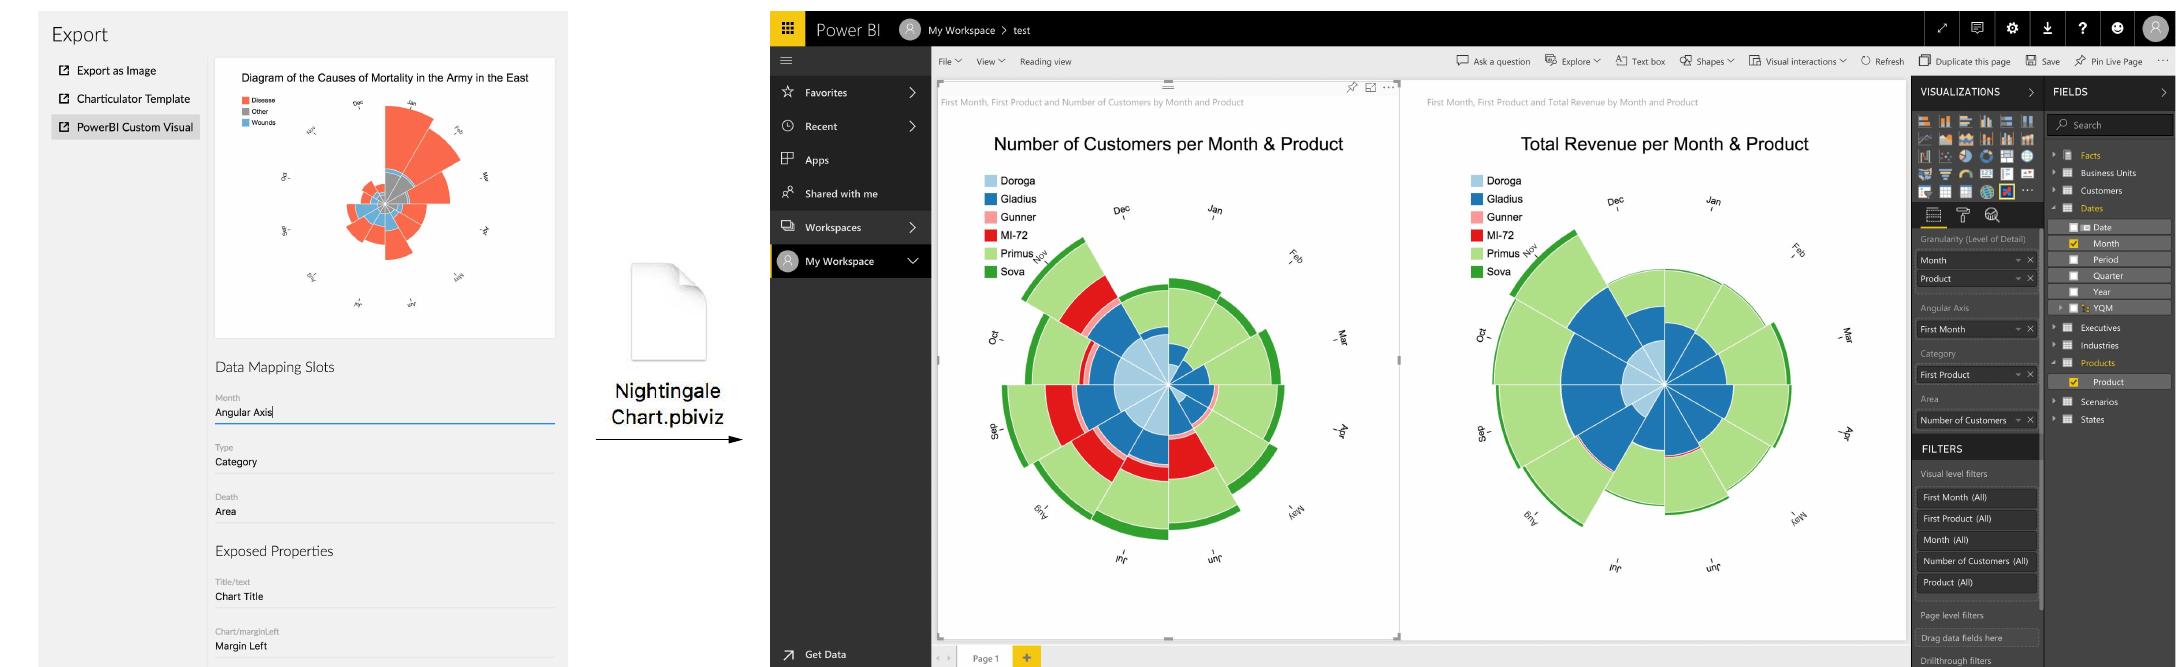Check the Quarter field checkbox
Image resolution: width=2184 pixels, height=667 pixels.
[2073, 276]
